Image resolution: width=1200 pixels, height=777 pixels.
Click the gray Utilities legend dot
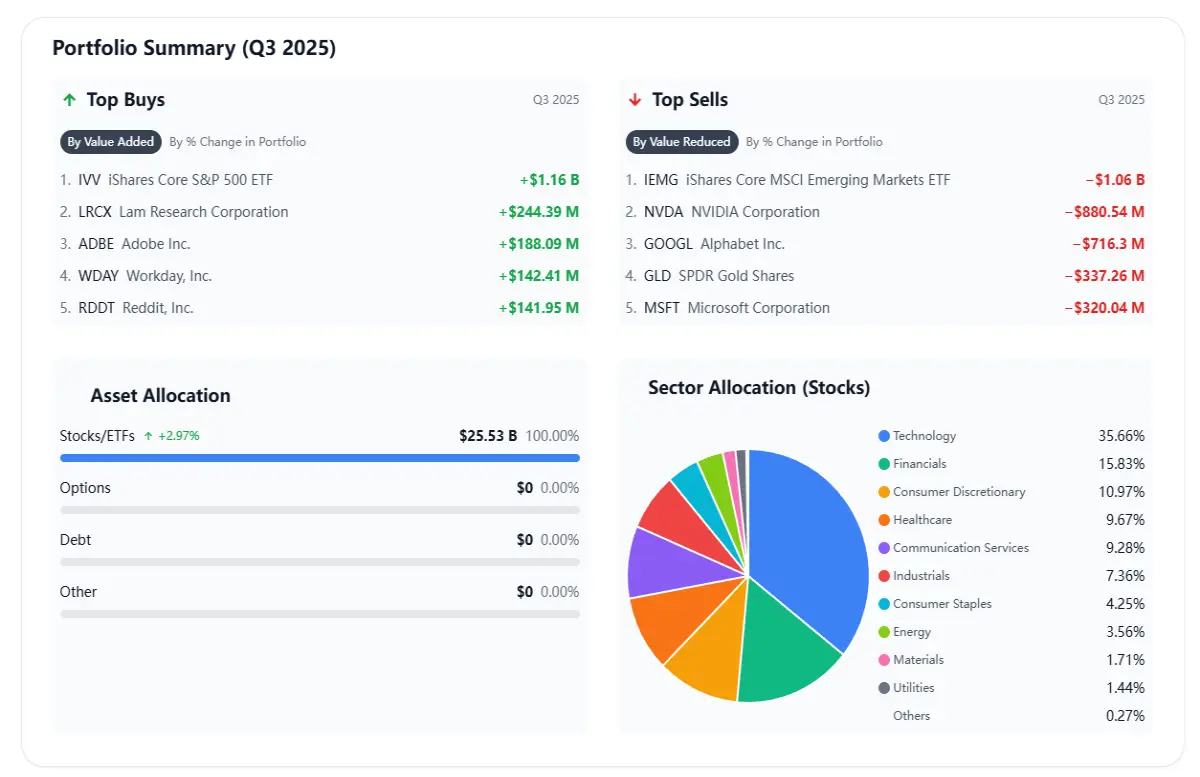(884, 688)
